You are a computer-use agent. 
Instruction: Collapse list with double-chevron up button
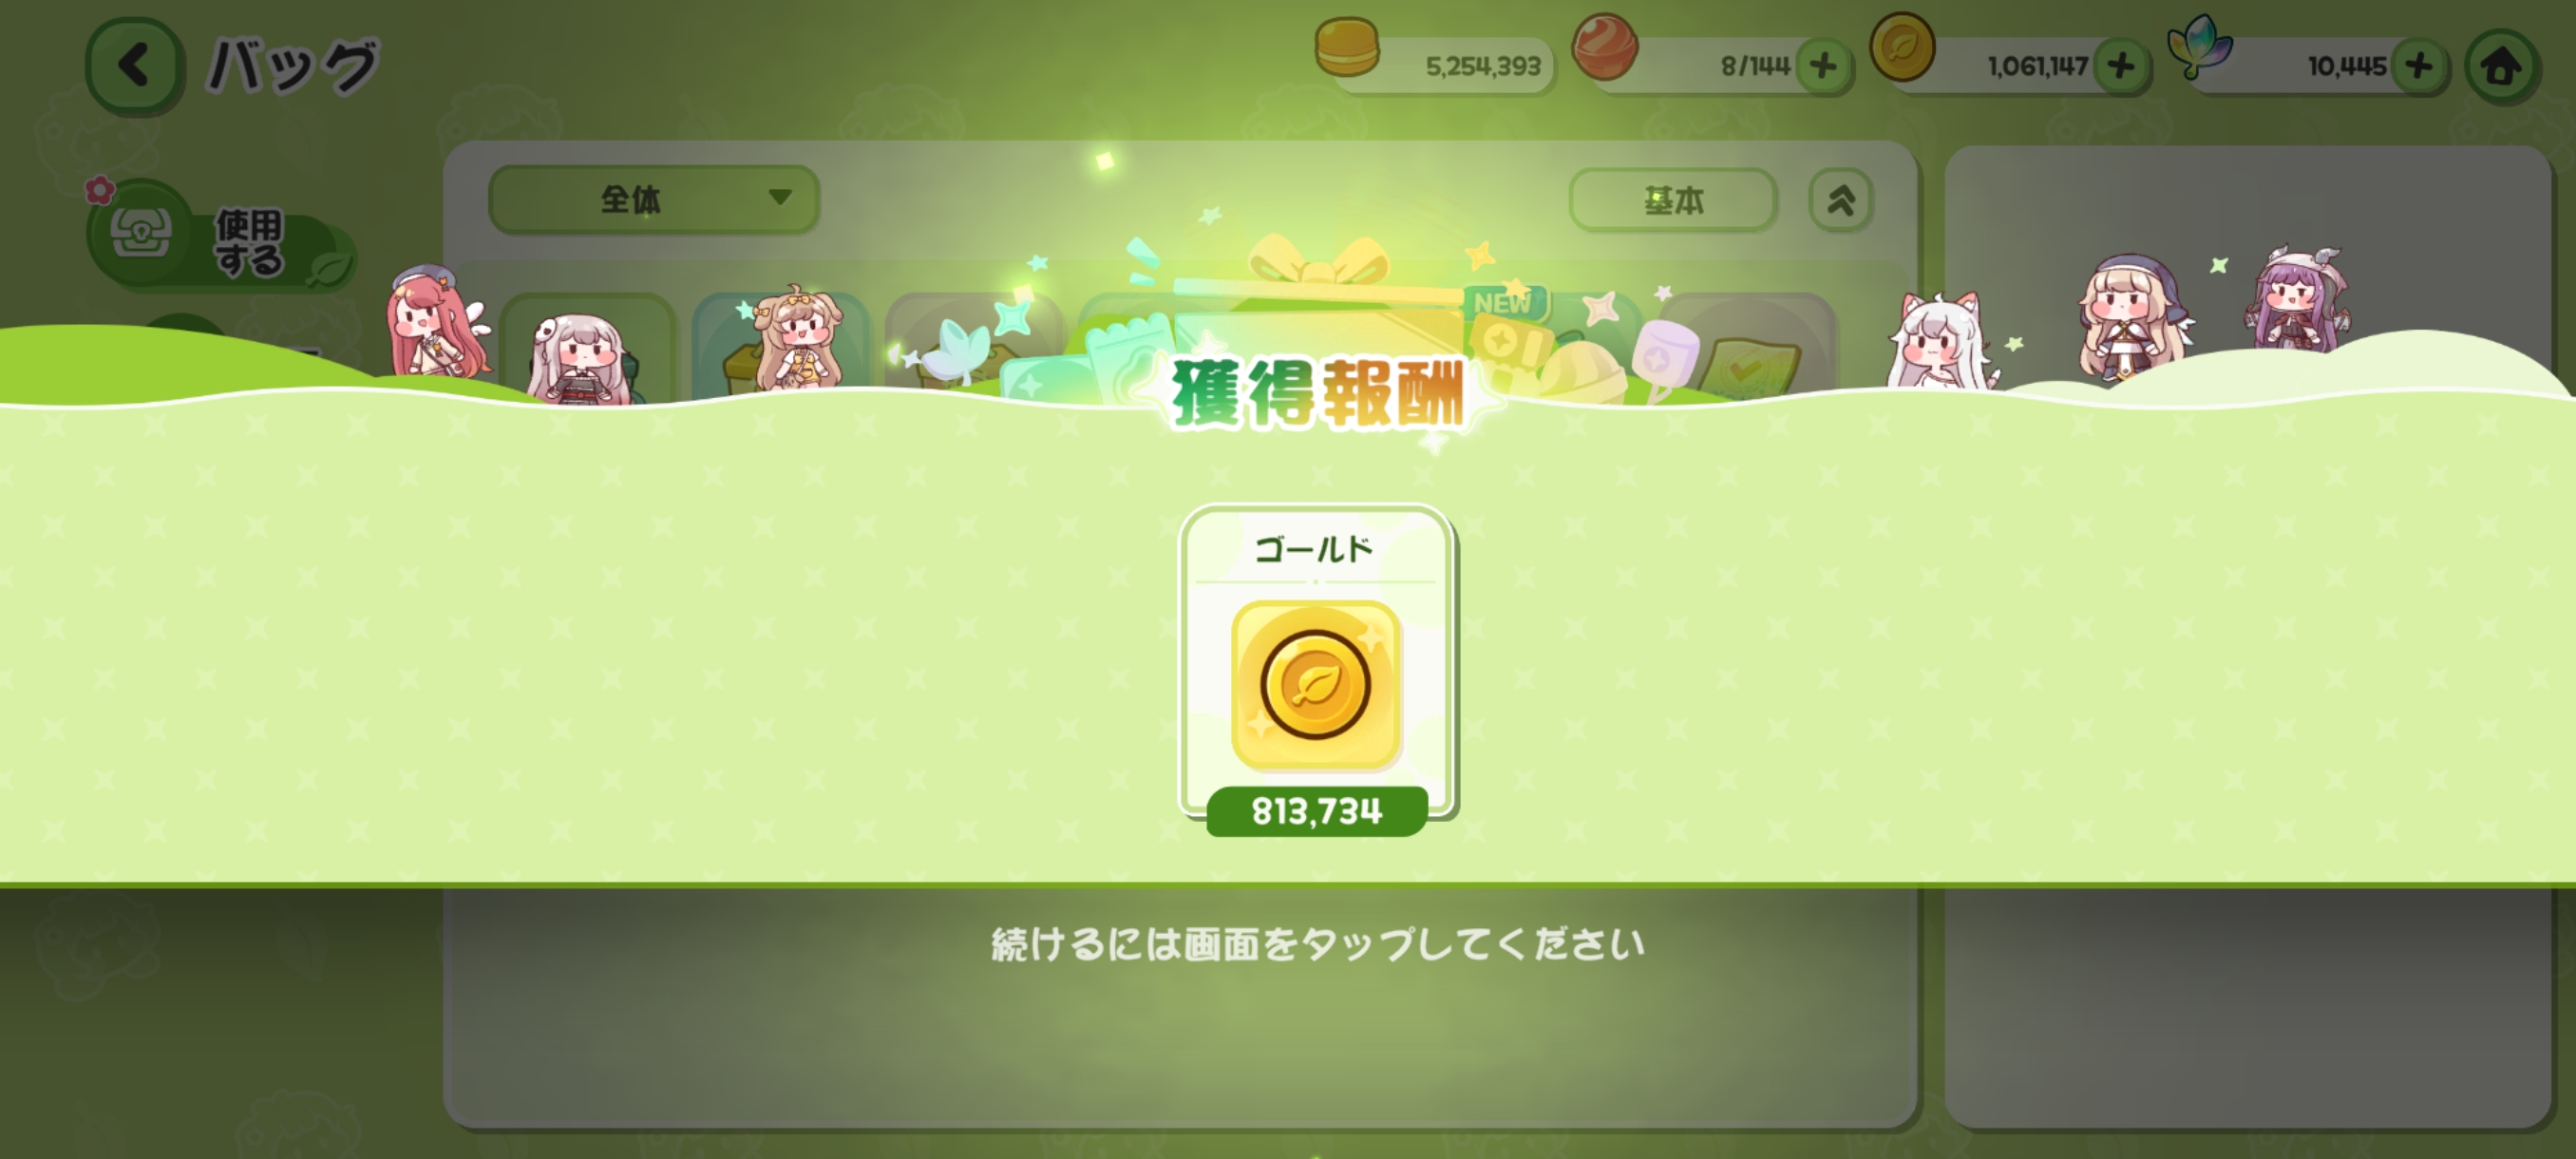(x=1841, y=200)
